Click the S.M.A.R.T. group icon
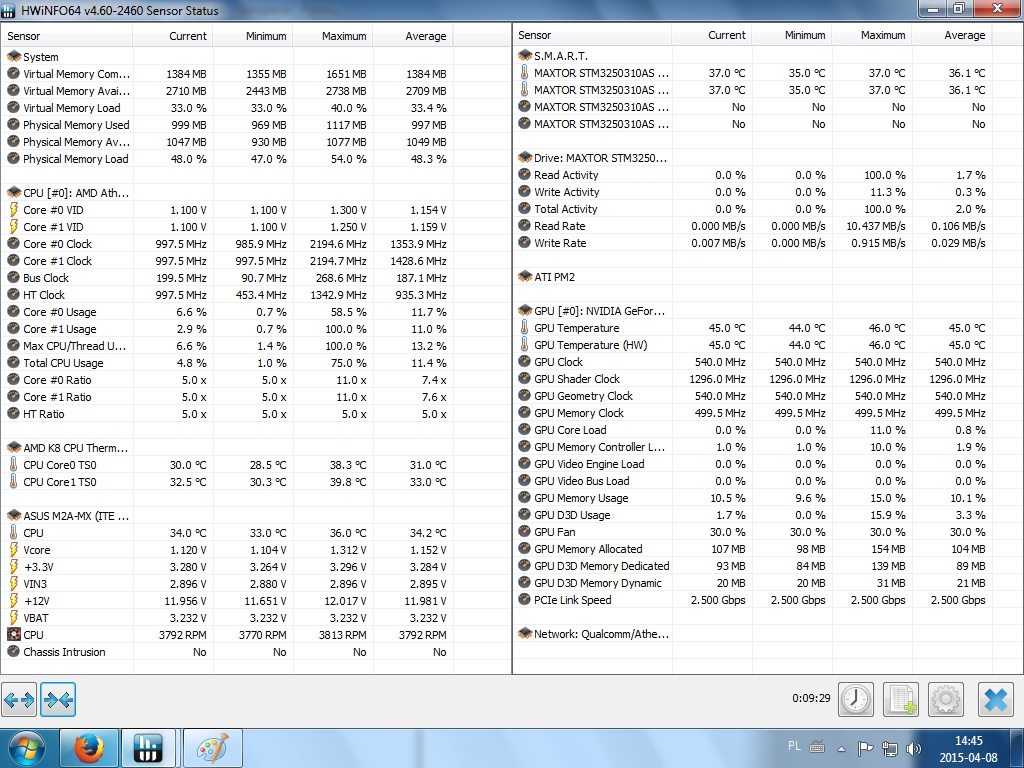Image resolution: width=1024 pixels, height=768 pixels. coord(525,56)
